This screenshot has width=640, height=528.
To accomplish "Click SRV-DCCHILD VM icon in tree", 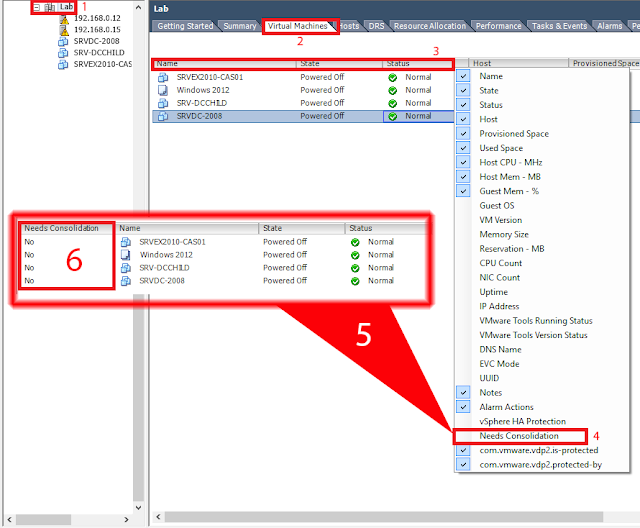I will [63, 53].
